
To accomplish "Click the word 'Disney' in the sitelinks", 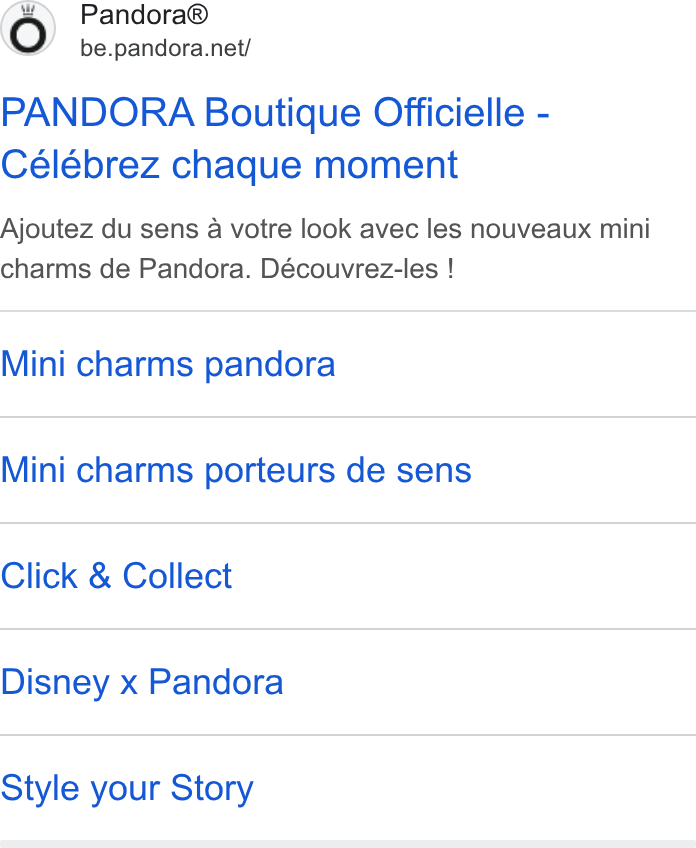I will 55,683.
